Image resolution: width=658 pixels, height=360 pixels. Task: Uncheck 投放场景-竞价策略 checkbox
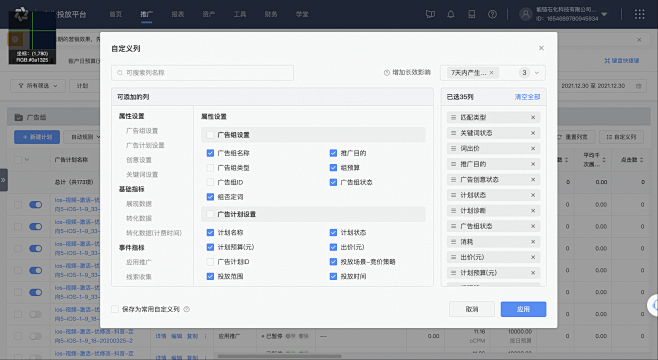333,262
